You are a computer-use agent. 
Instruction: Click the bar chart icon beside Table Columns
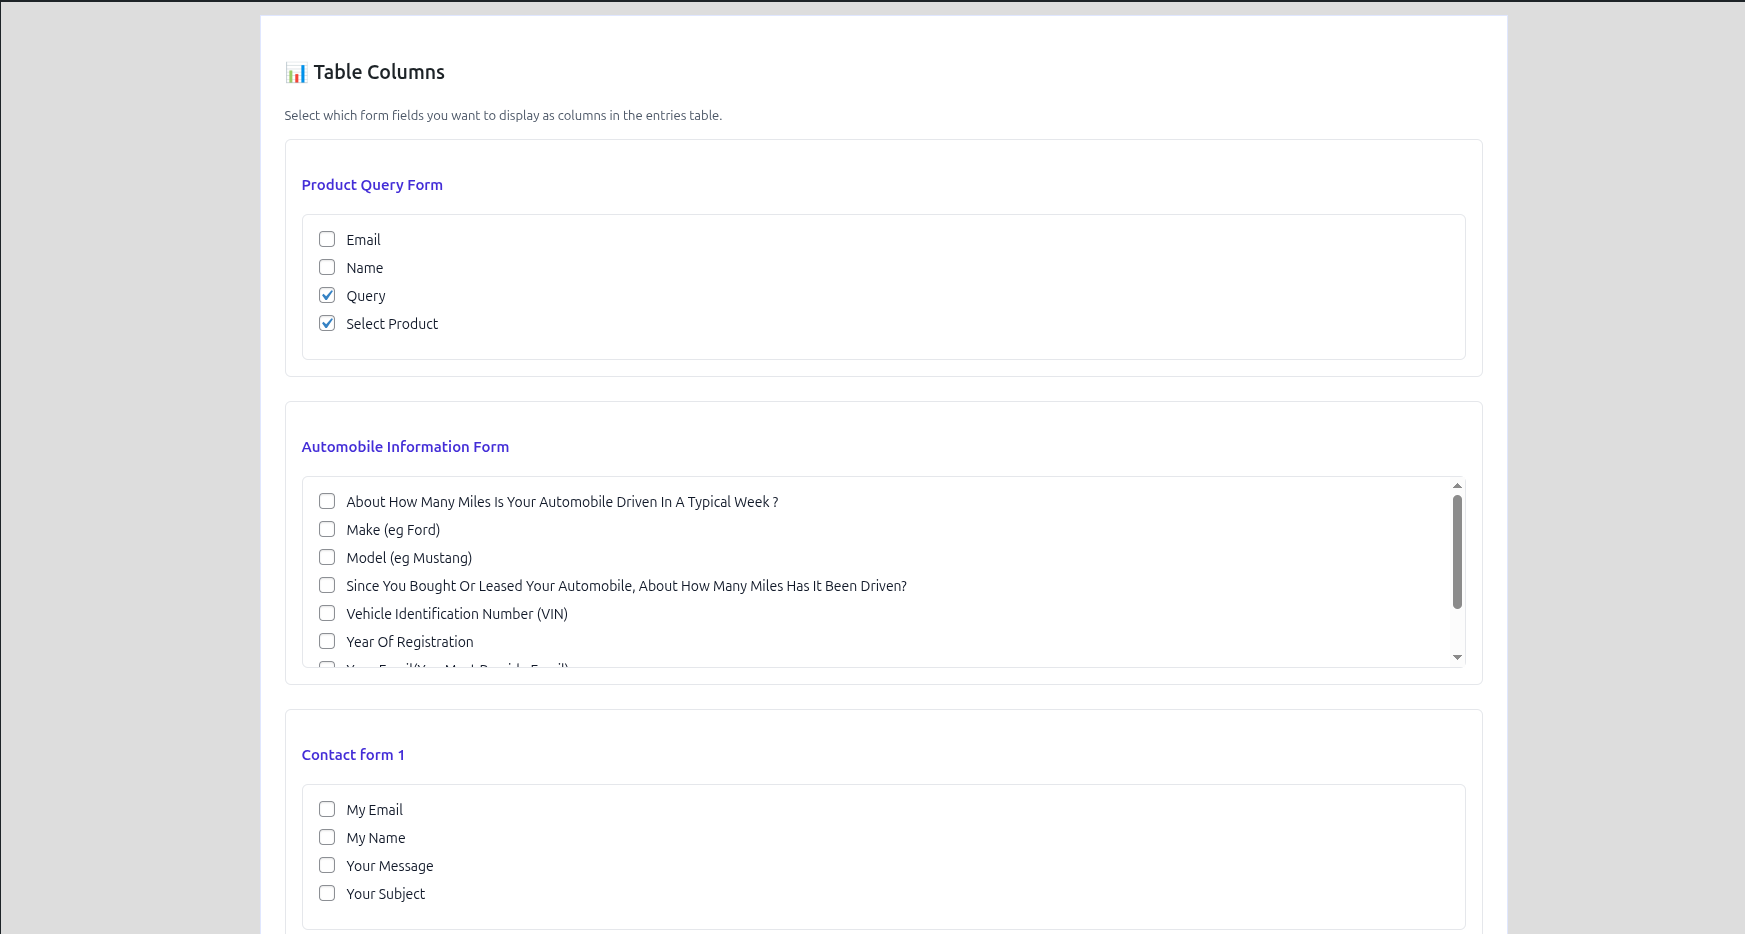click(294, 72)
